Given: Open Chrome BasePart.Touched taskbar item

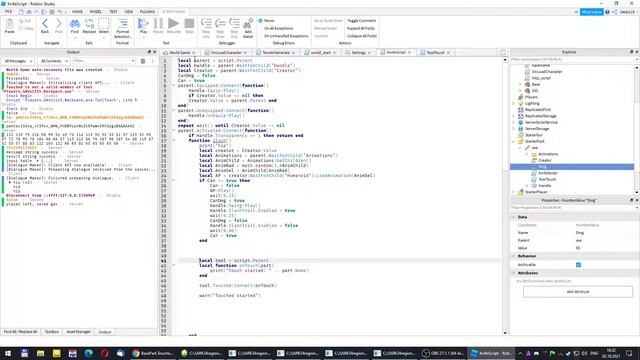Looking at the screenshot, I should [153, 353].
